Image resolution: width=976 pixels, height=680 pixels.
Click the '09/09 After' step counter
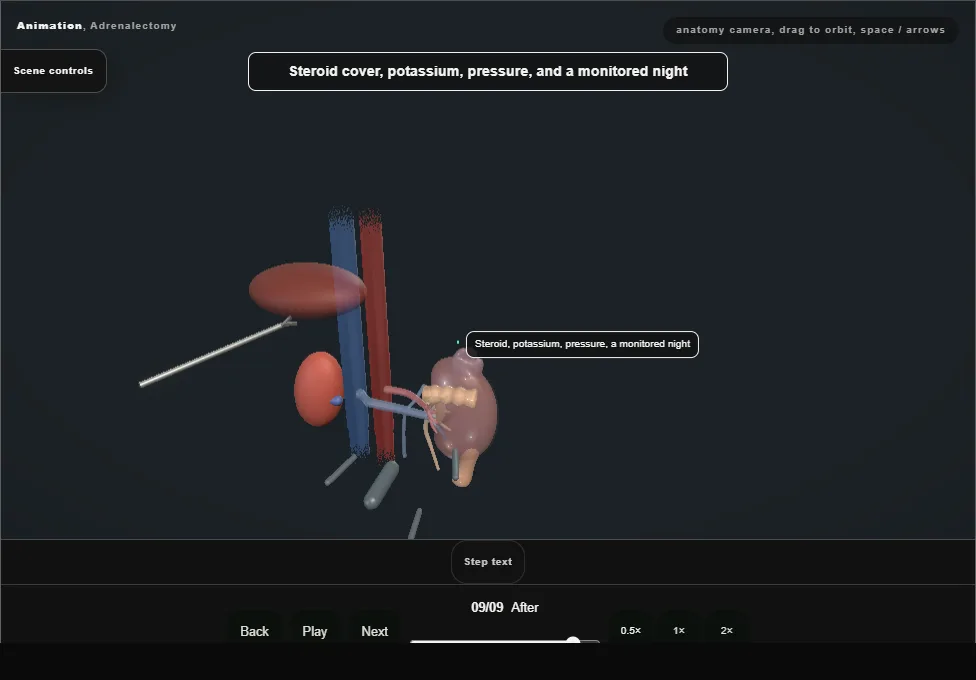coord(505,607)
